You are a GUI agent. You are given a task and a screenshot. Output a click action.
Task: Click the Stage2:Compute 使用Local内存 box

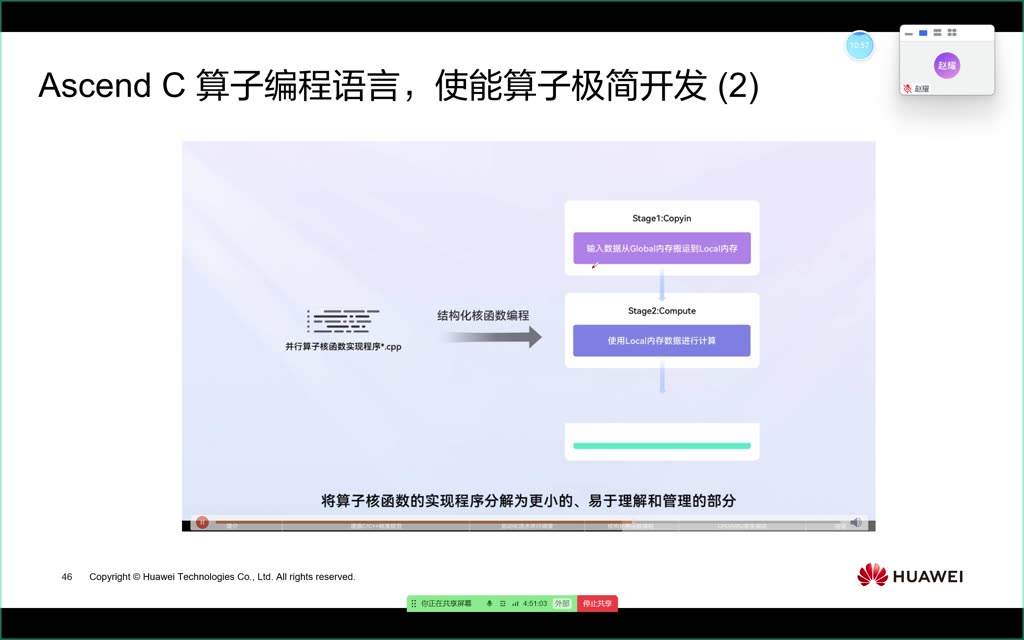click(x=662, y=340)
